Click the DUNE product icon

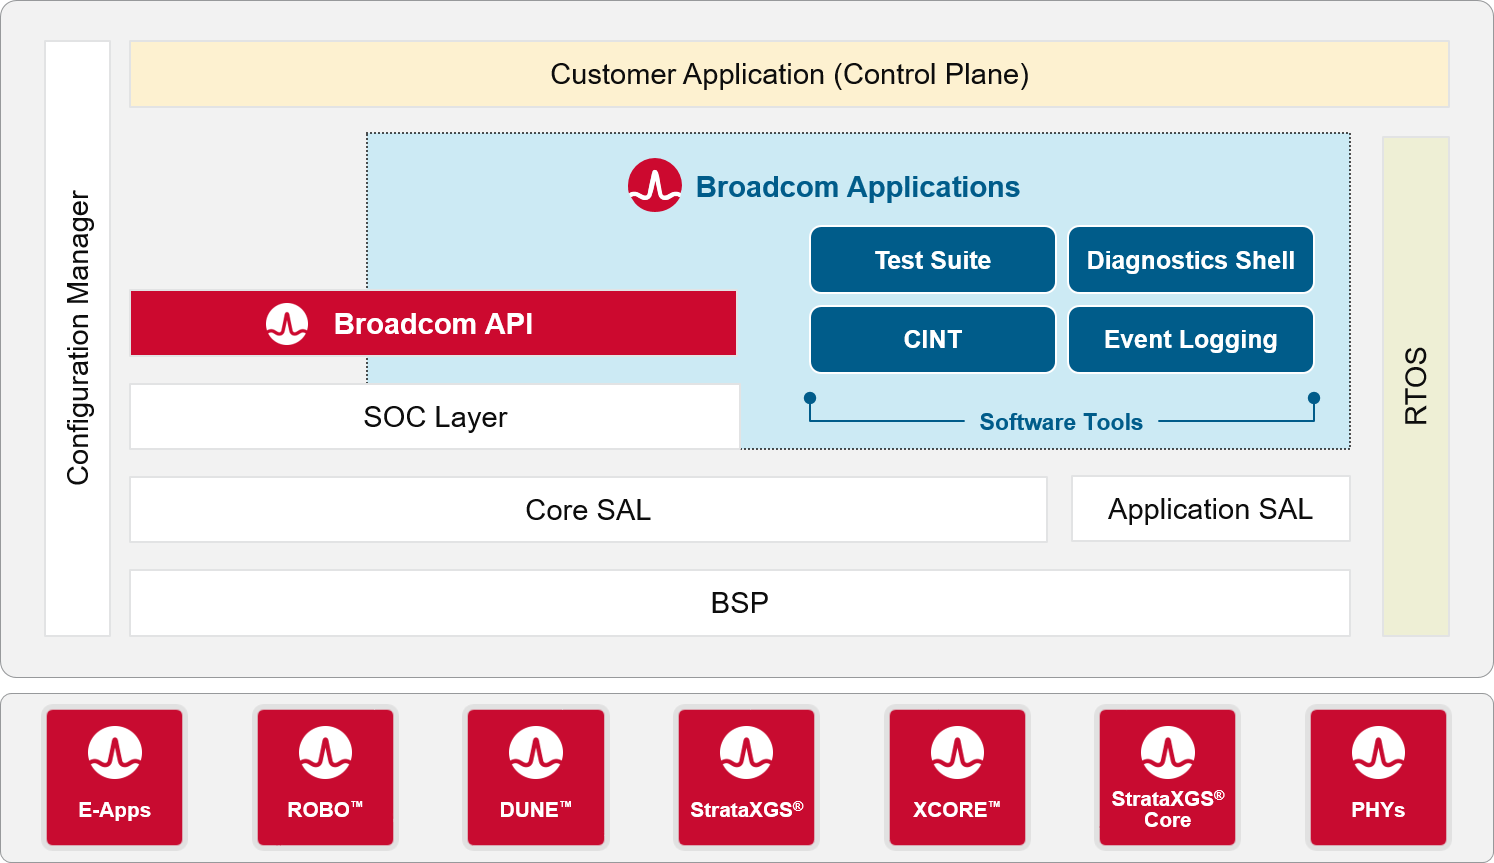click(x=536, y=776)
